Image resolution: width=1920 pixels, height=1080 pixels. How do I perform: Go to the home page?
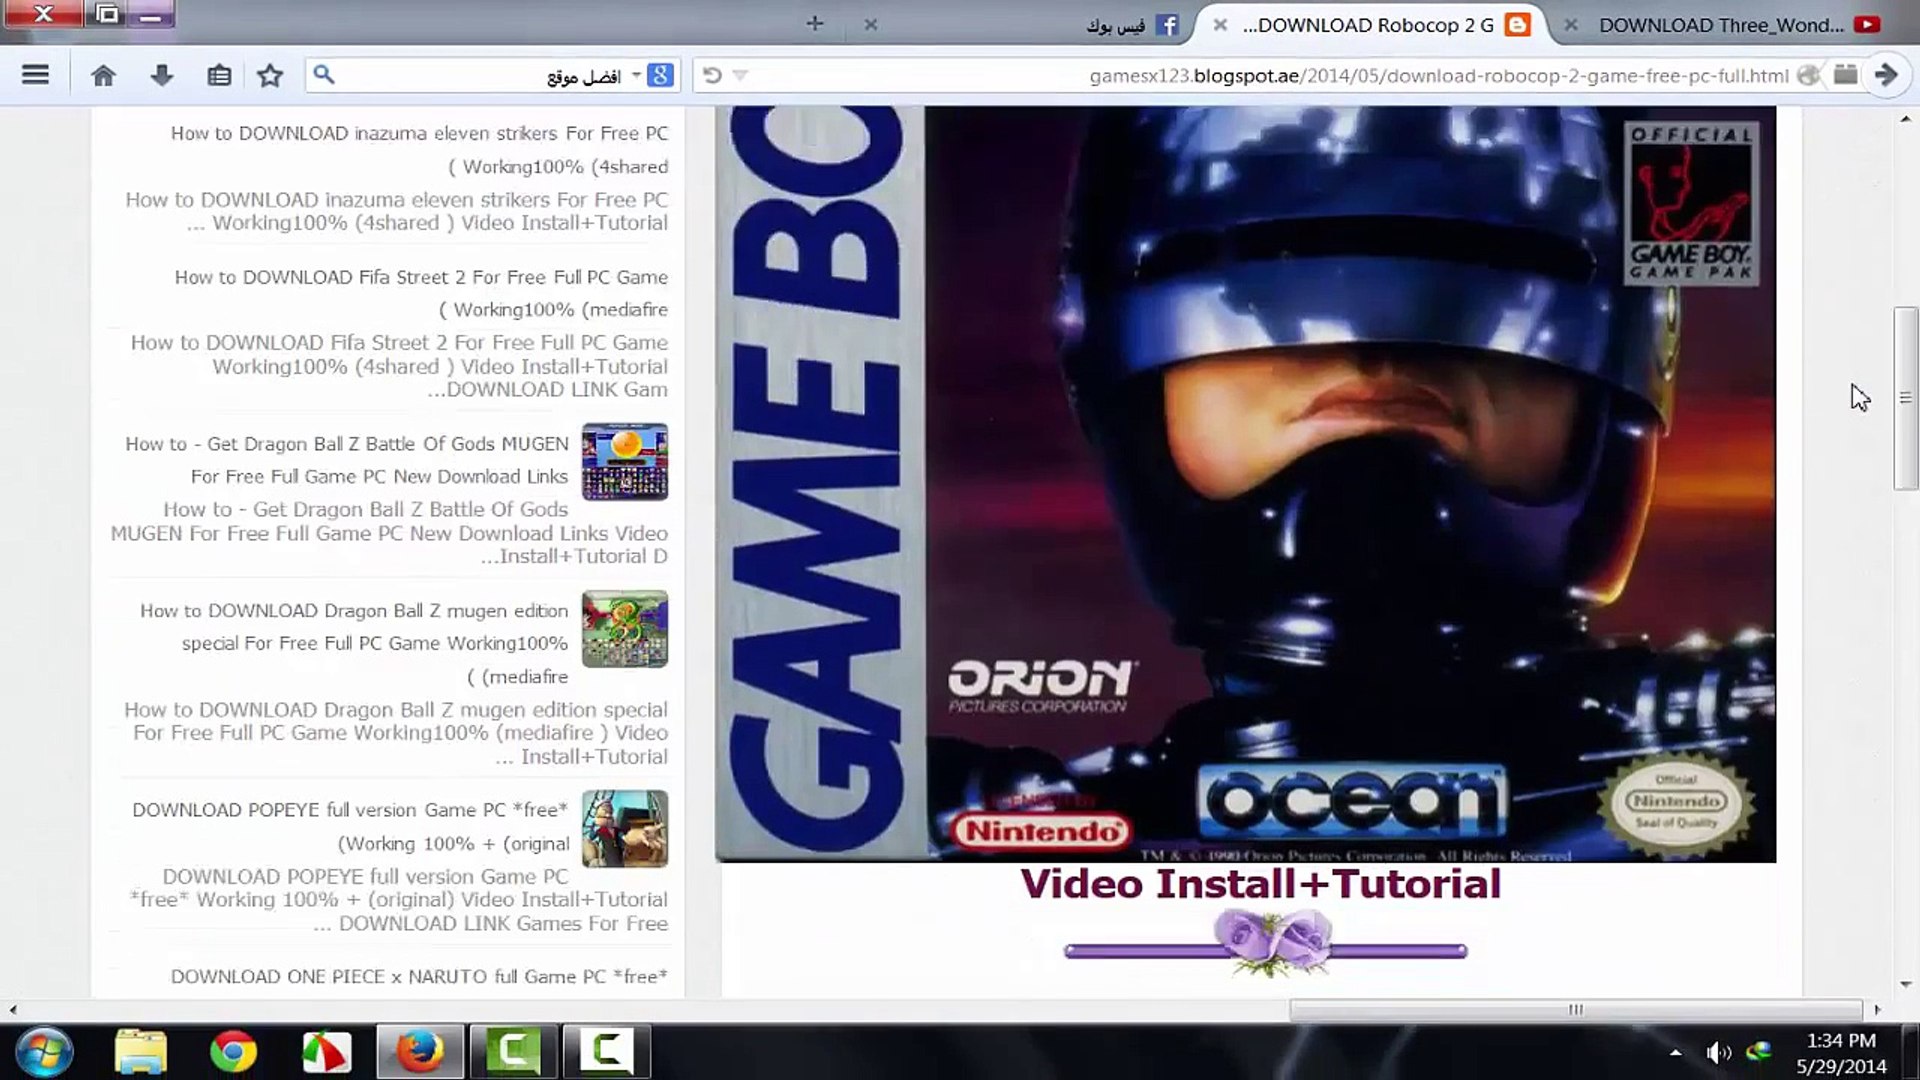(x=103, y=75)
